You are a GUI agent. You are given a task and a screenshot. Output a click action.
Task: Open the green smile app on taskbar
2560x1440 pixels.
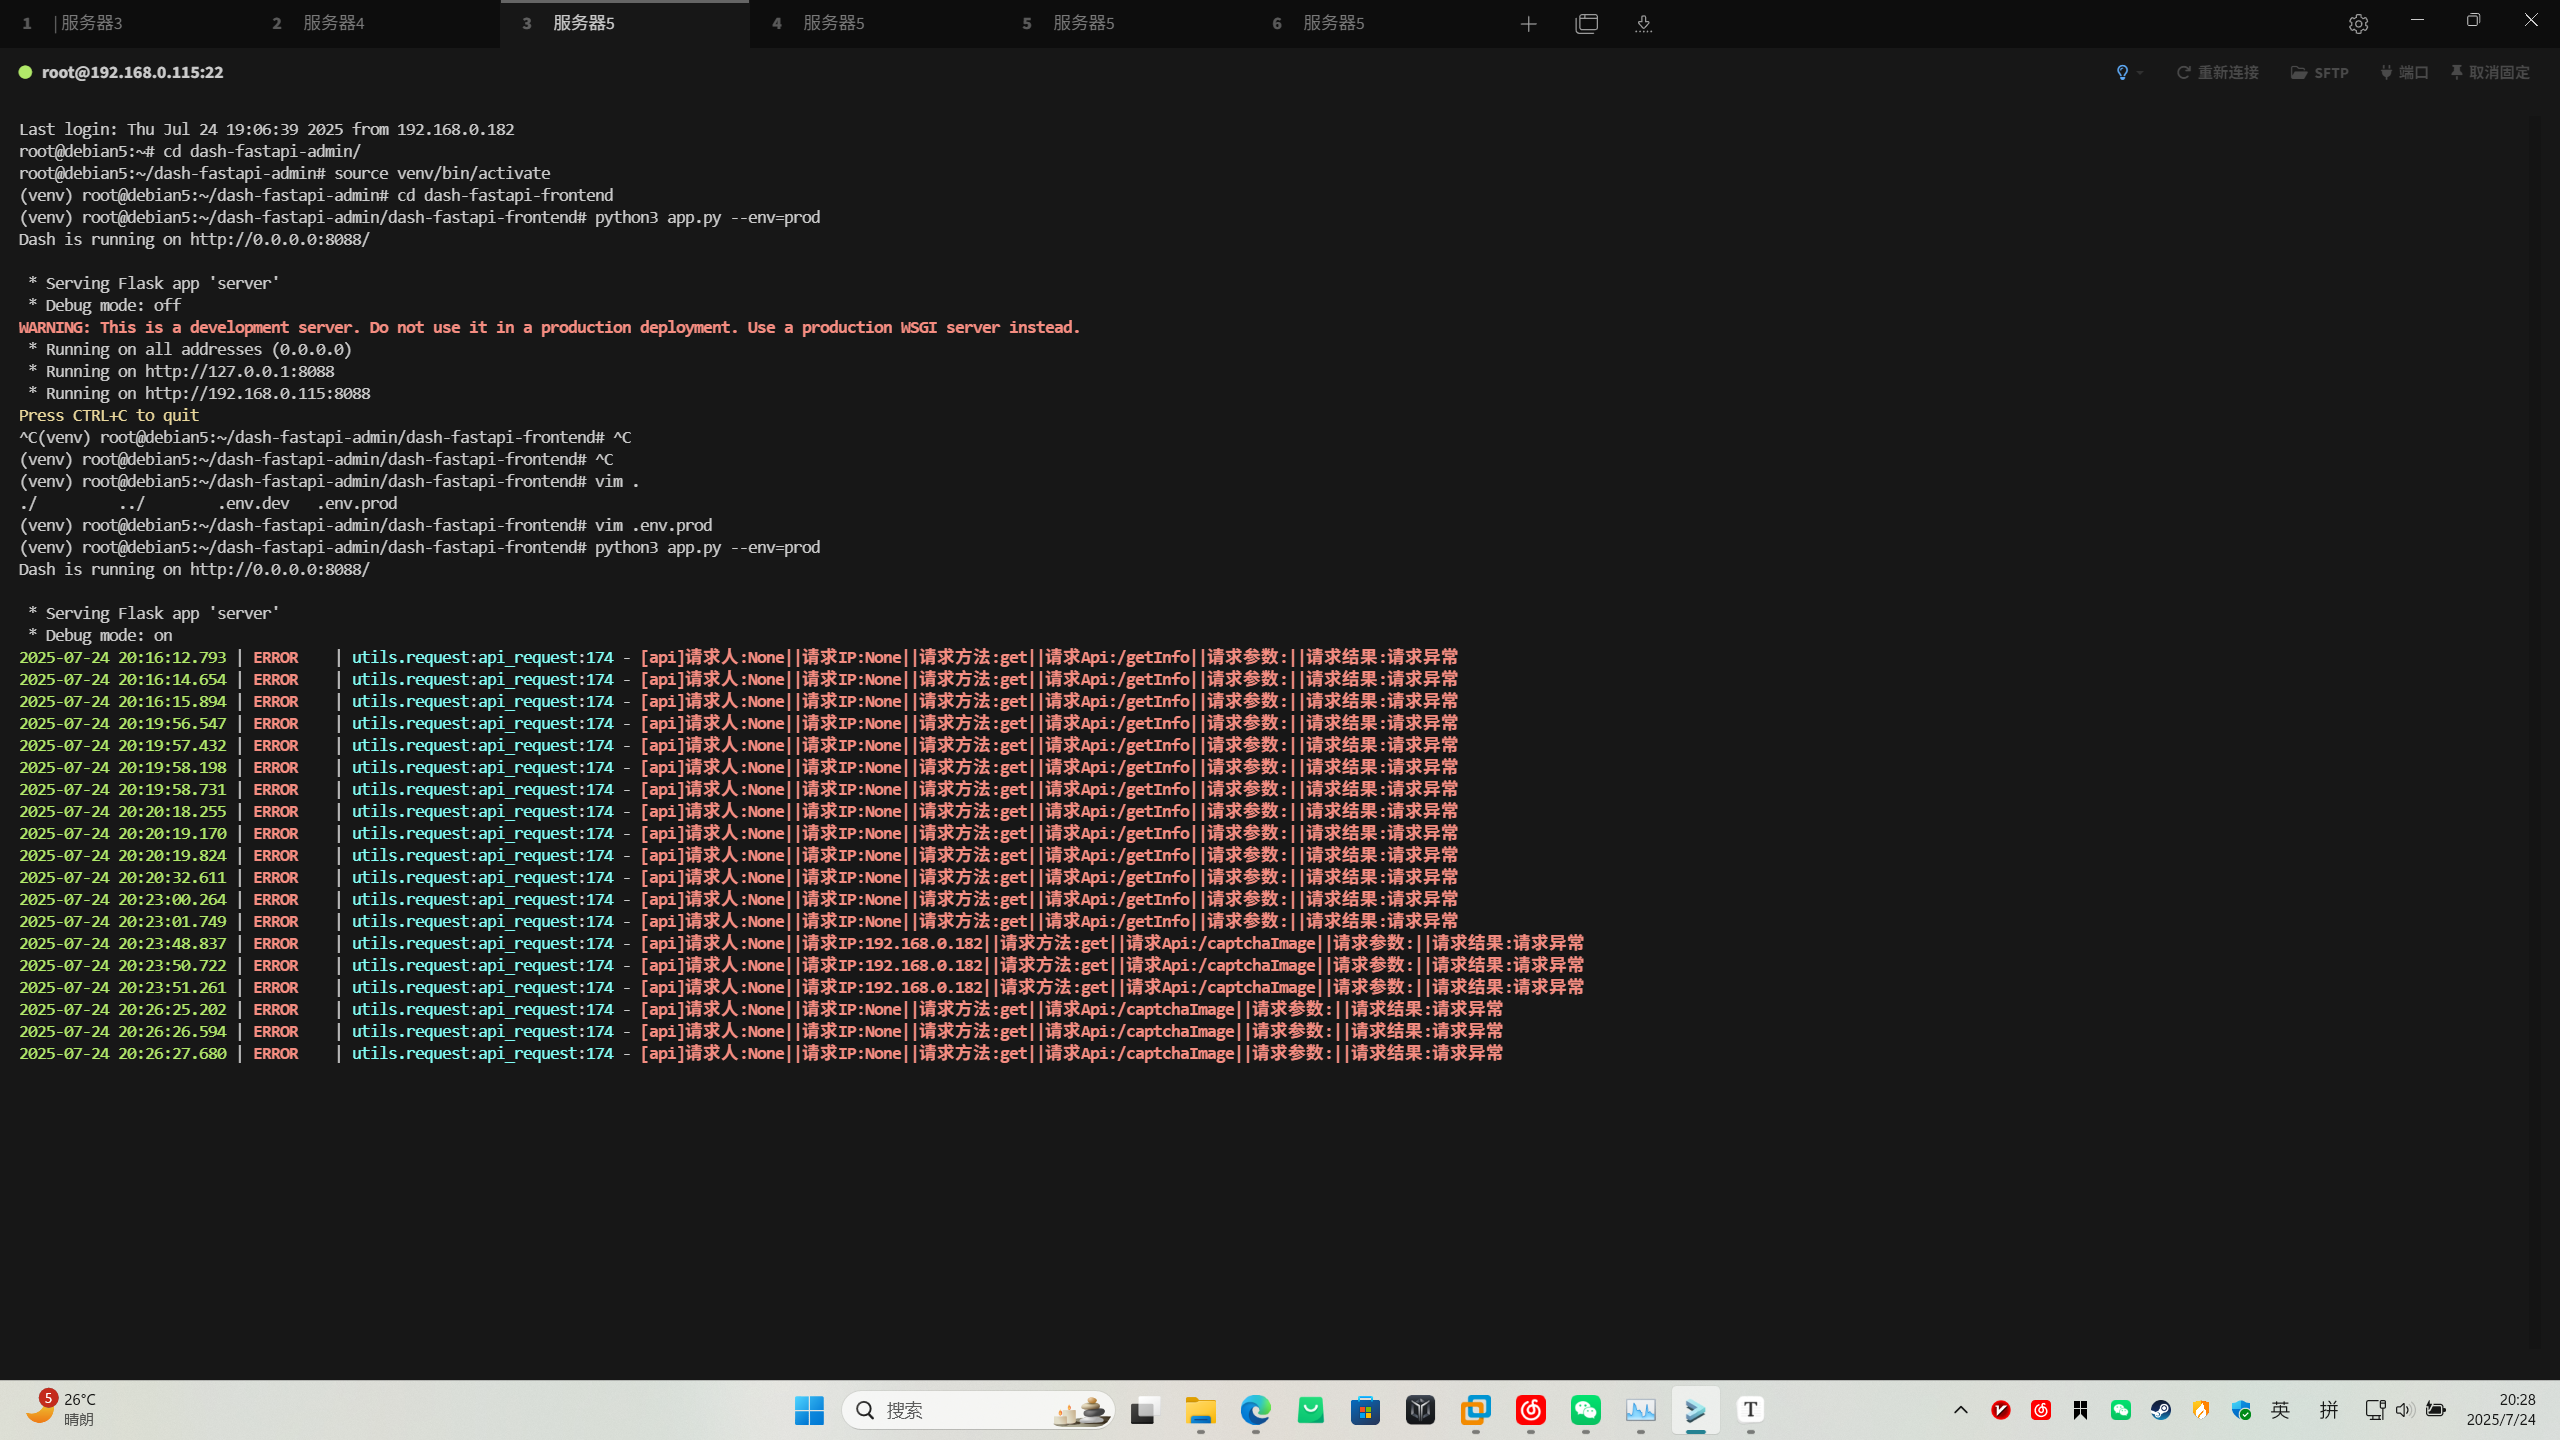1310,1410
